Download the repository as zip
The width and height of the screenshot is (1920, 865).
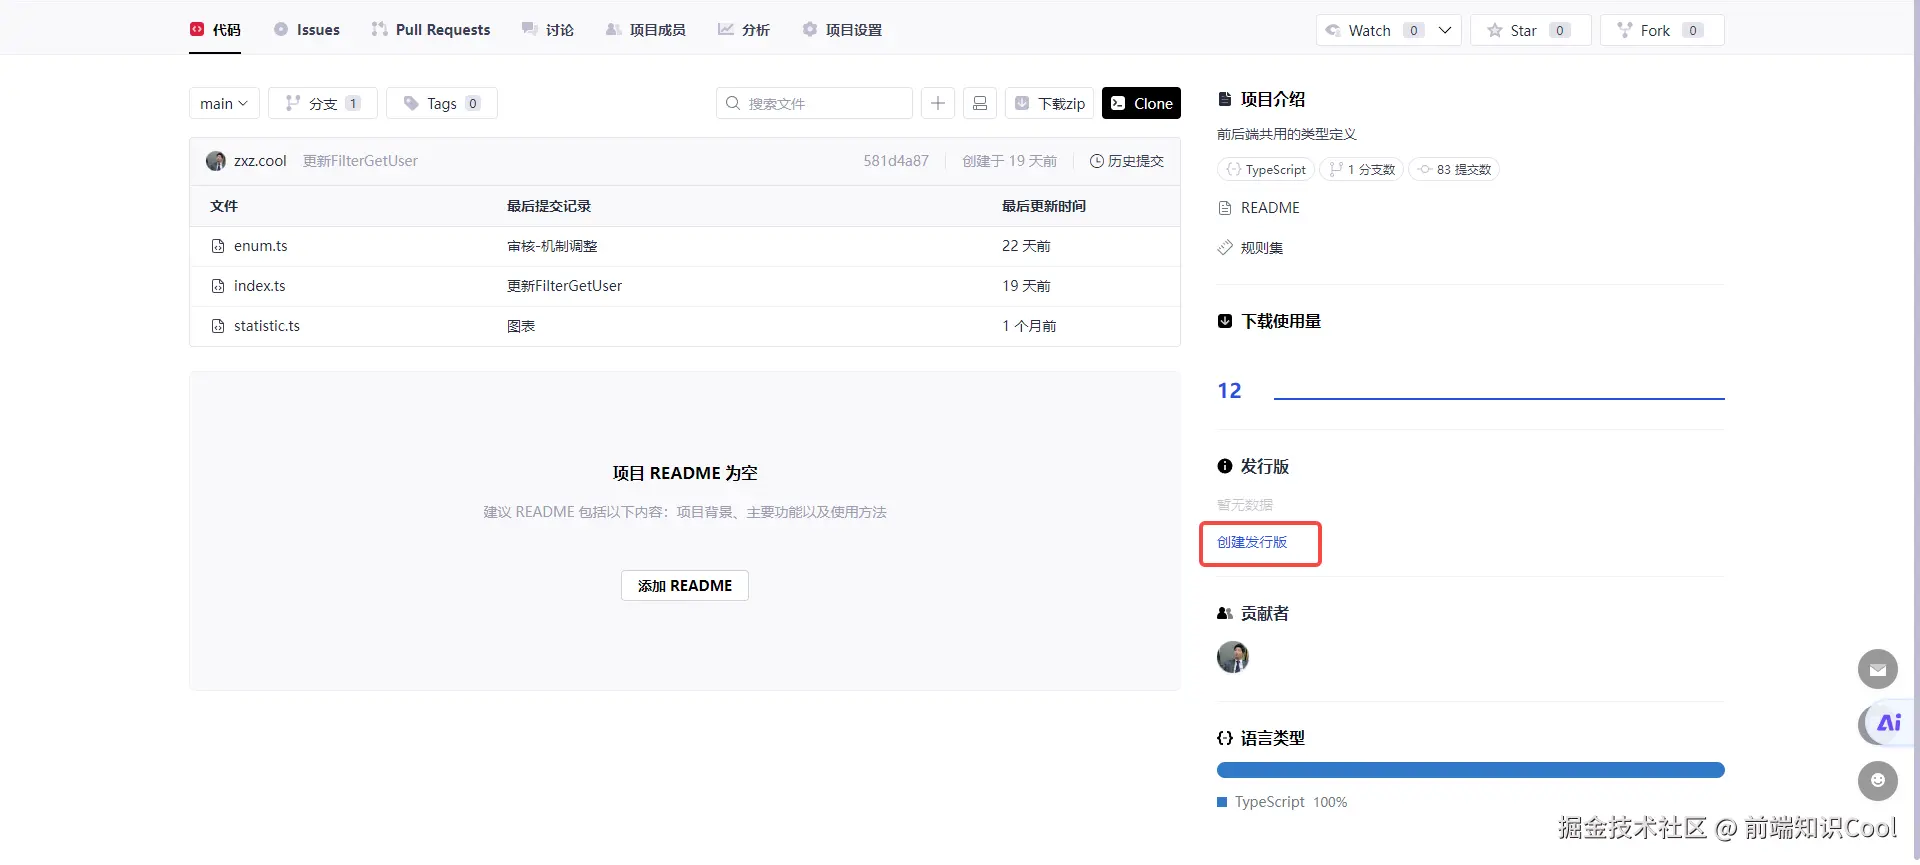pyautogui.click(x=1049, y=103)
